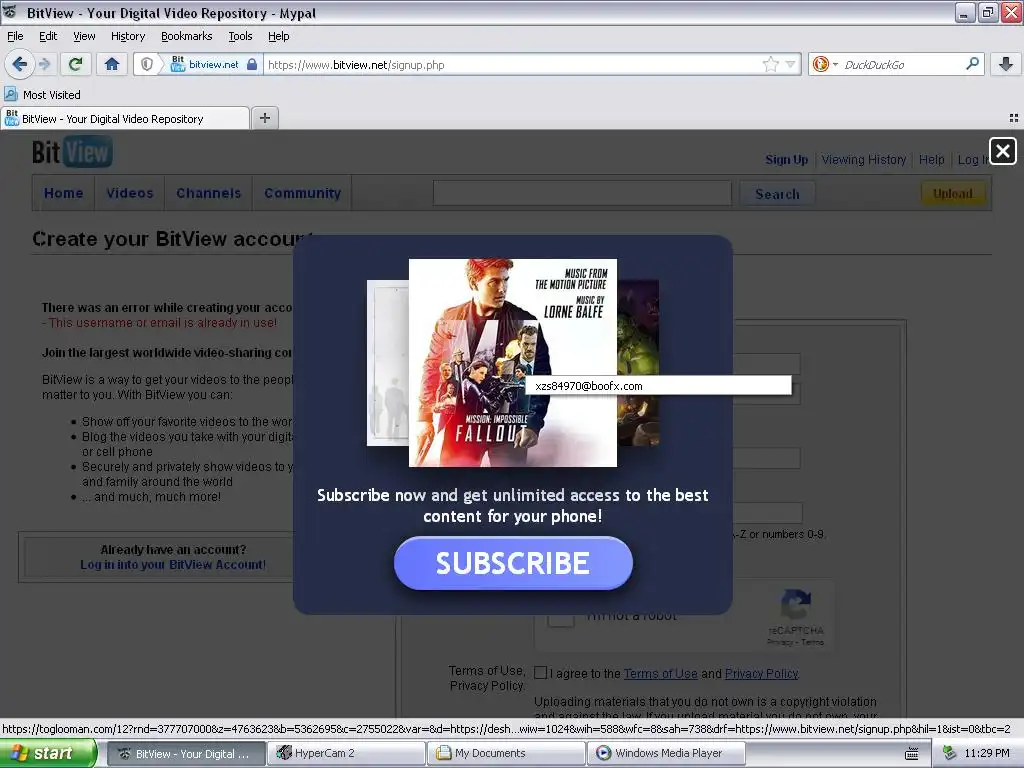1024x768 pixels.
Task: Switch to HyperCam 2 in taskbar
Action: pyautogui.click(x=347, y=753)
